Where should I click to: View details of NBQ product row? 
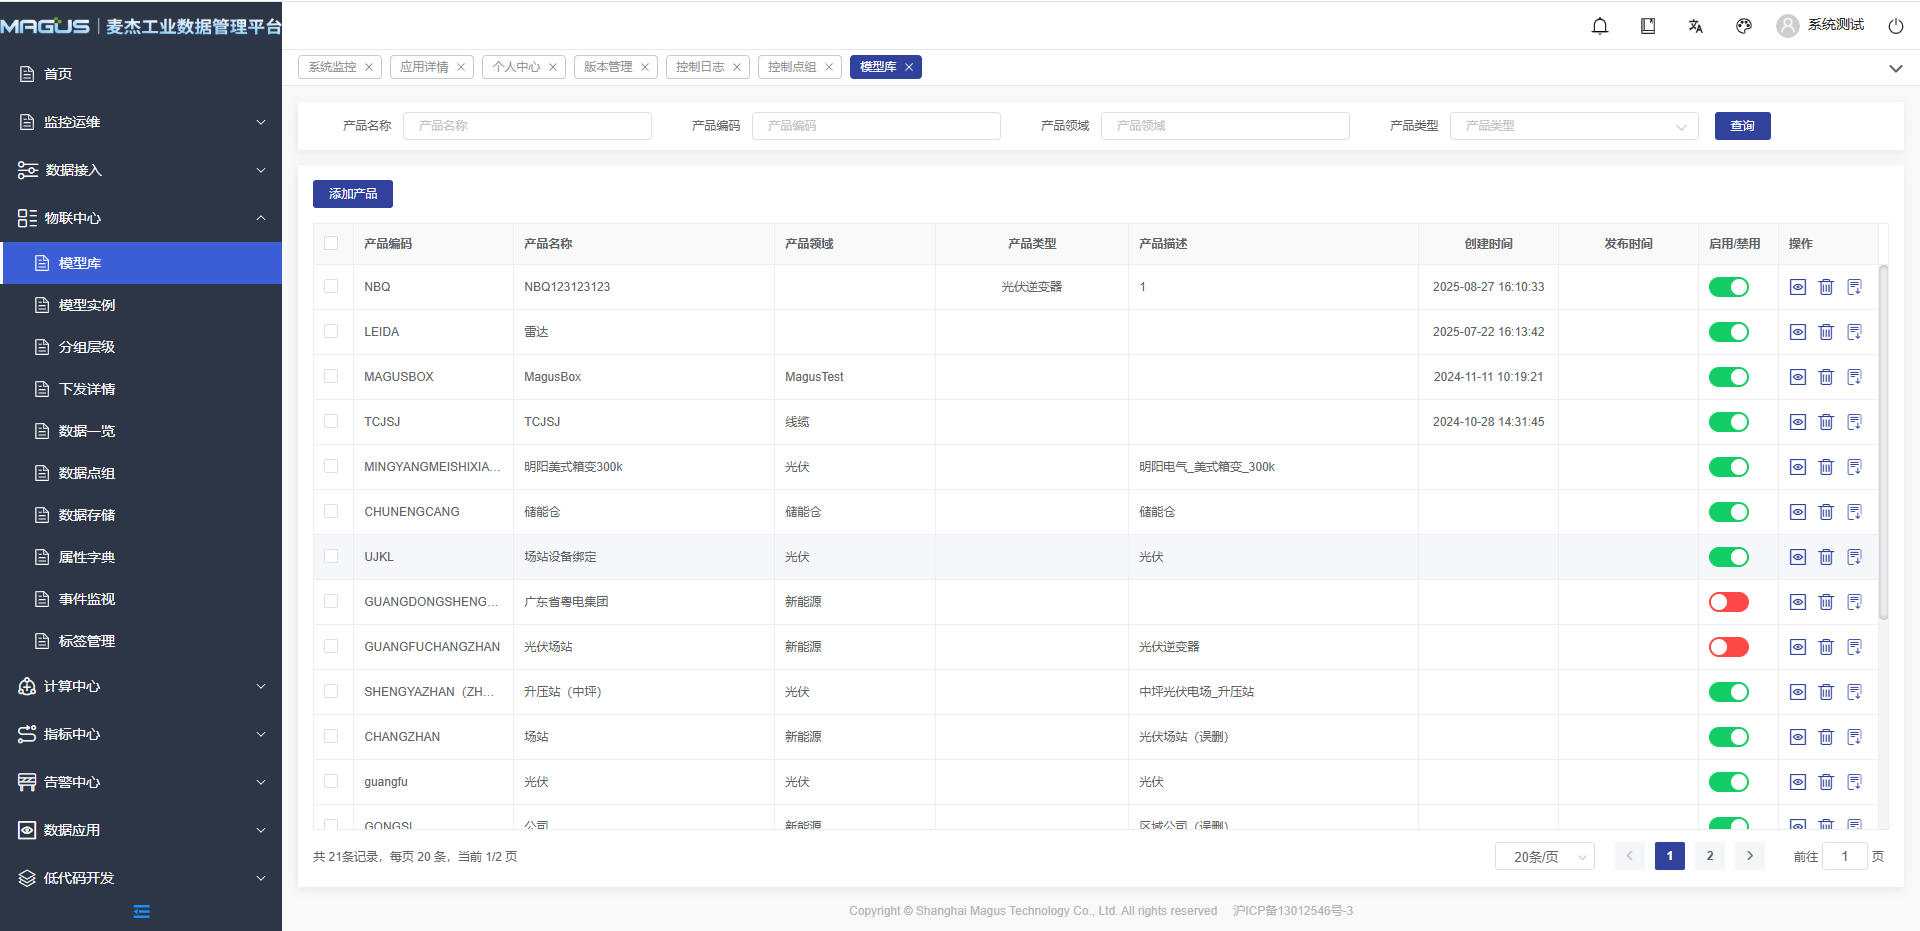point(1797,287)
